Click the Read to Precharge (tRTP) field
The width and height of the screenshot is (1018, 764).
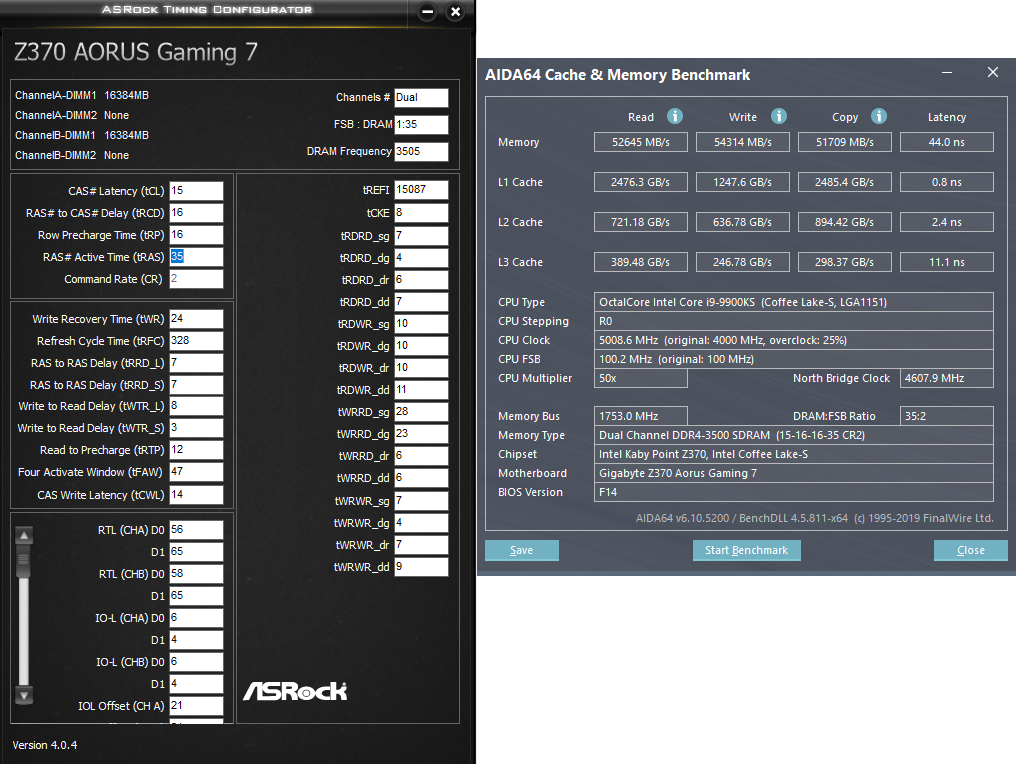(x=196, y=450)
